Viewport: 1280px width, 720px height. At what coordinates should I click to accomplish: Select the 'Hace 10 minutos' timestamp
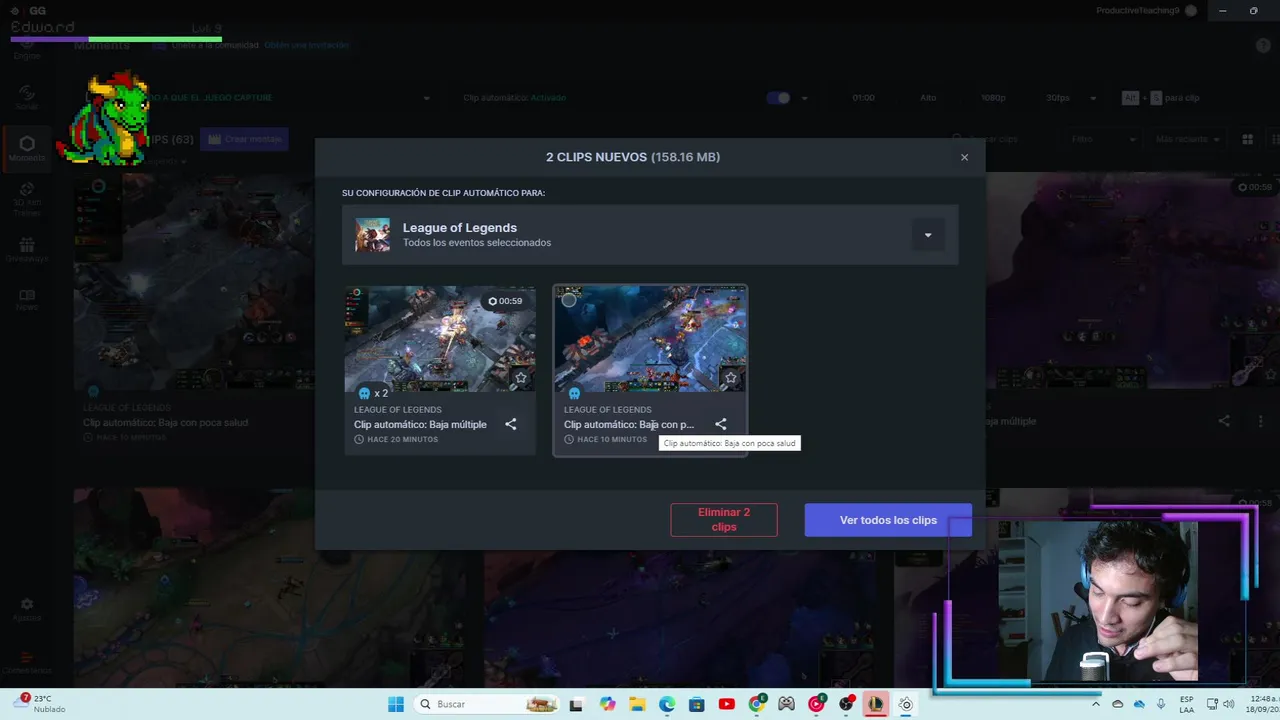pyautogui.click(x=612, y=439)
